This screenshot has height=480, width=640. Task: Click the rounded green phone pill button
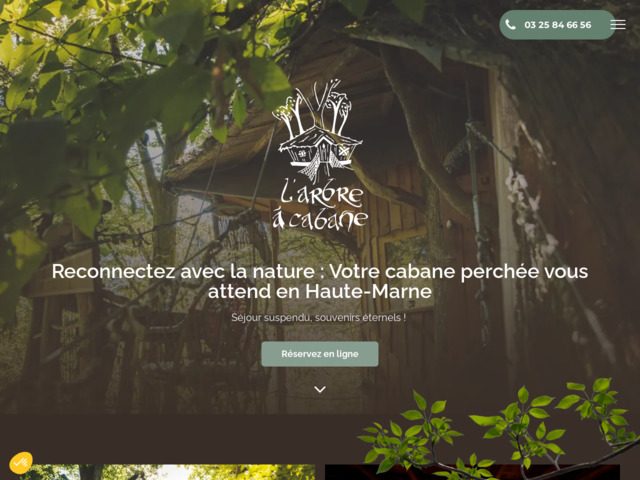[x=557, y=25]
